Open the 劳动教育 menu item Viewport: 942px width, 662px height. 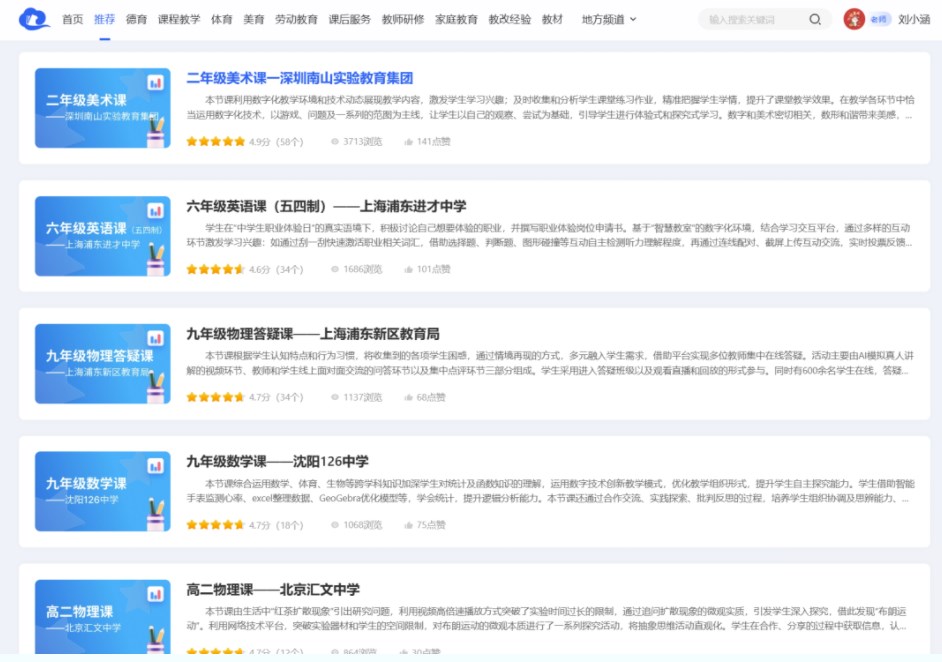(296, 19)
